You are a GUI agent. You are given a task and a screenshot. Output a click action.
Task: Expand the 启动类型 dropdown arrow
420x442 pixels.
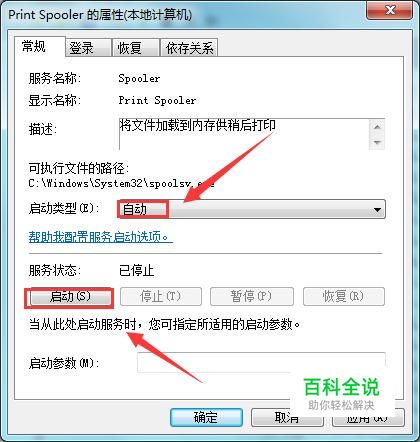tap(377, 210)
